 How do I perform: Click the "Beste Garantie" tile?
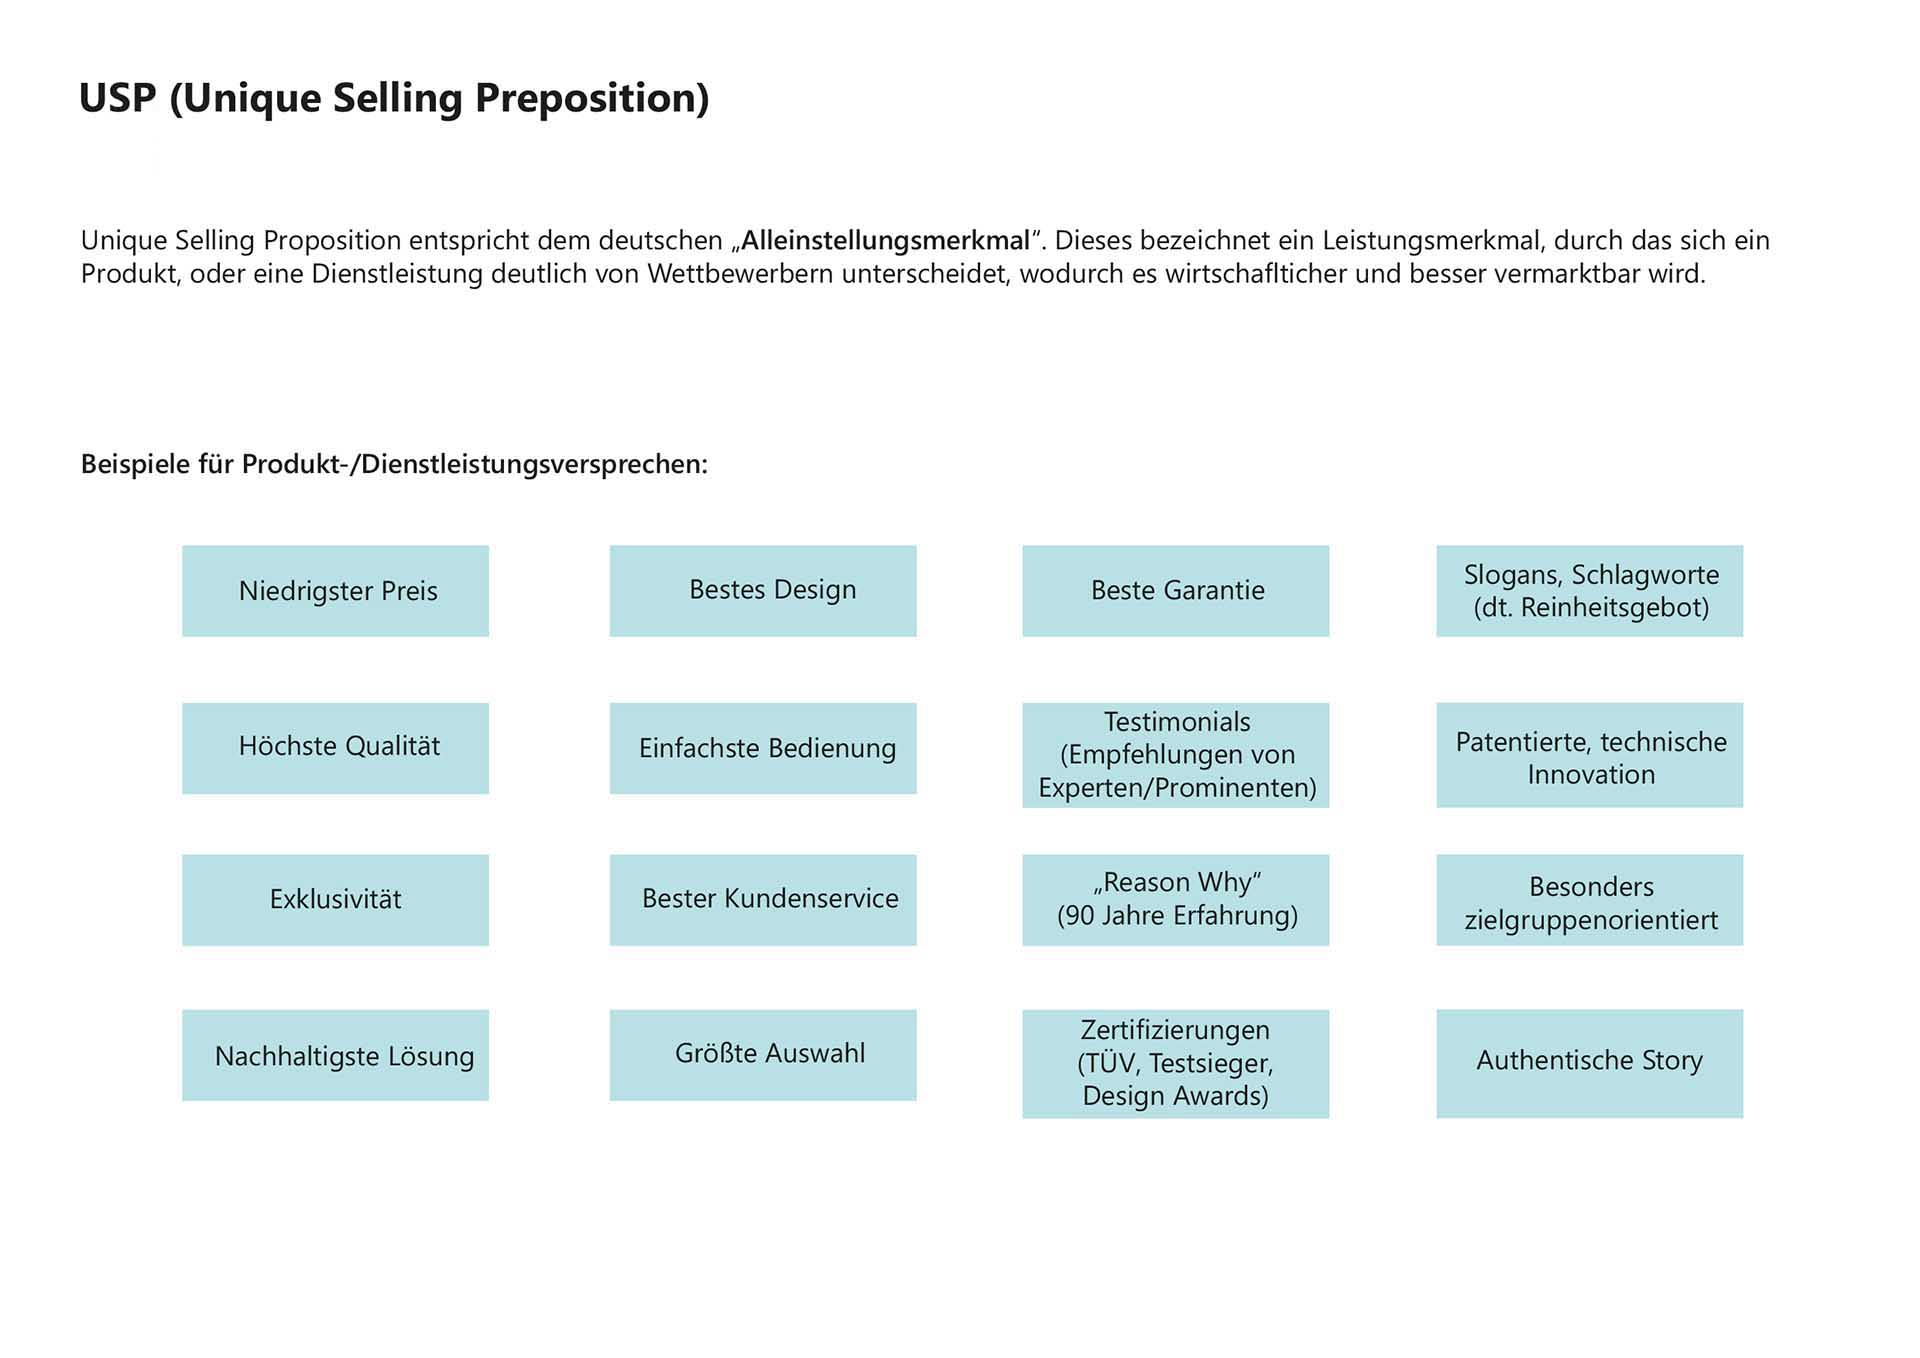point(1175,591)
